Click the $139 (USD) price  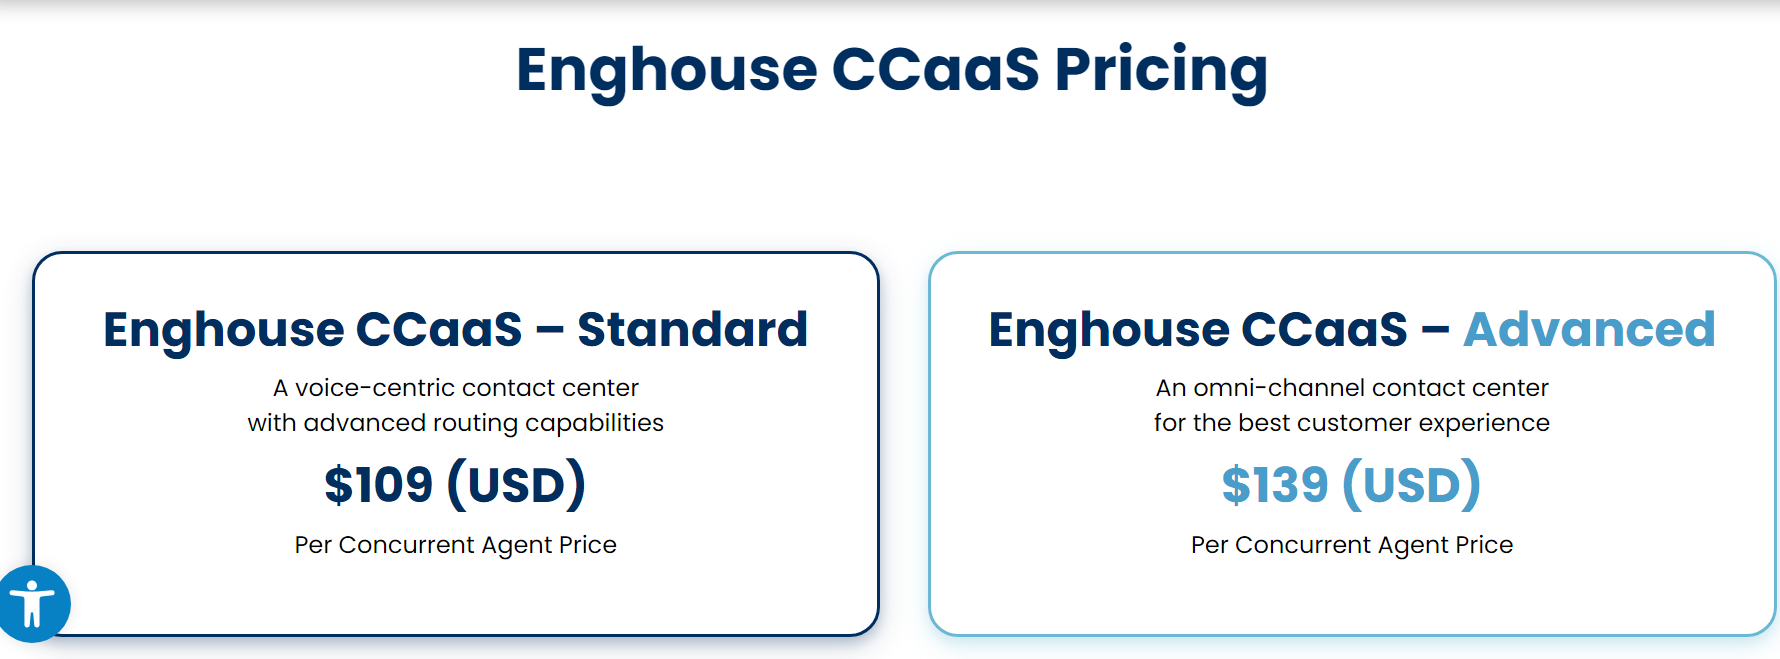coord(1275,485)
